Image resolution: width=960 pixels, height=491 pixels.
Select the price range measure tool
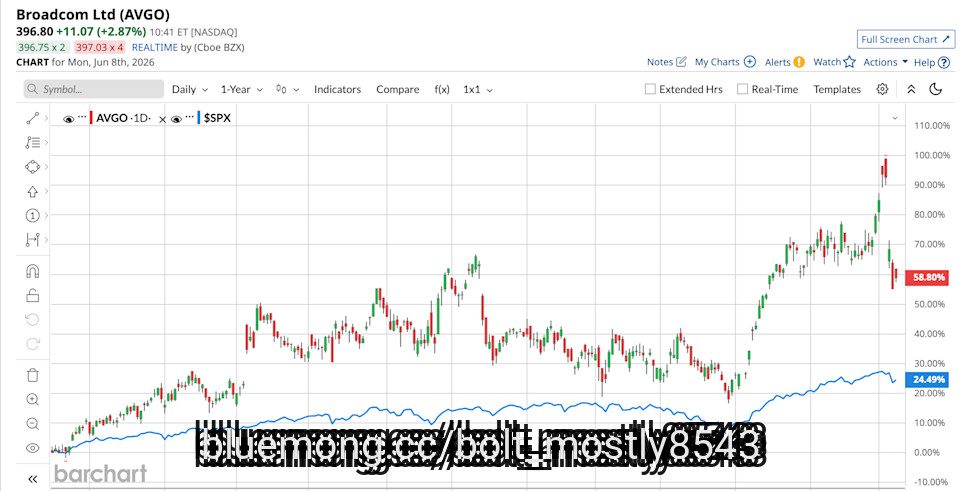coord(32,239)
